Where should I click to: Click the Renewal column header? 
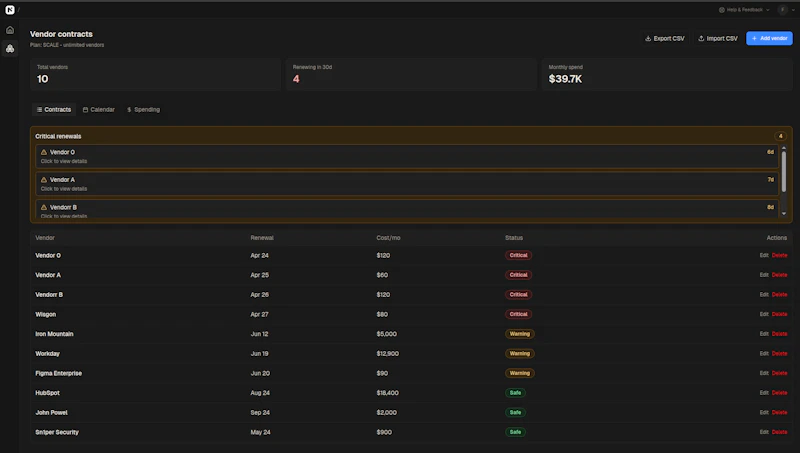(262, 238)
